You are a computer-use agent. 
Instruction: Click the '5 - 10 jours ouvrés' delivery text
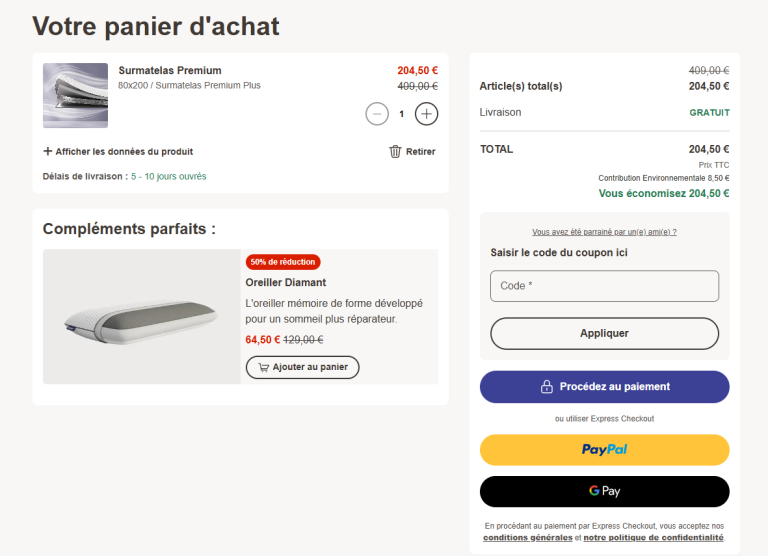point(168,176)
